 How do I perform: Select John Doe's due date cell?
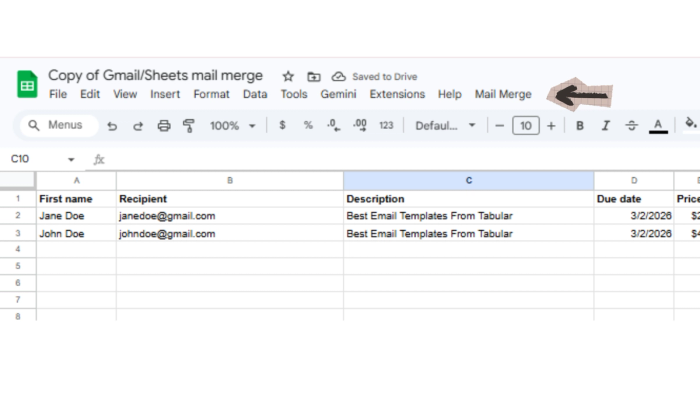point(634,233)
